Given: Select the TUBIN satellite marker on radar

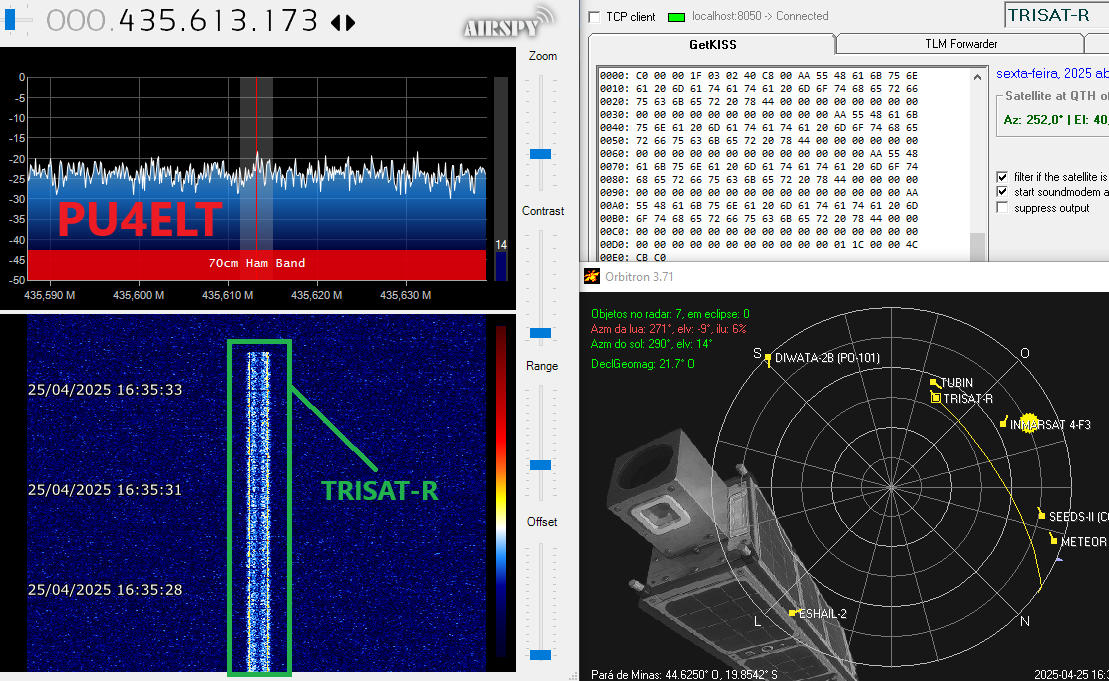Looking at the screenshot, I should tap(933, 383).
